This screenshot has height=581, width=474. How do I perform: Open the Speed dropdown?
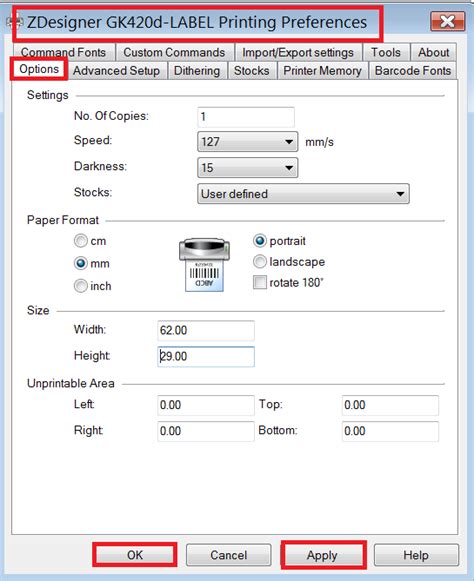(248, 142)
